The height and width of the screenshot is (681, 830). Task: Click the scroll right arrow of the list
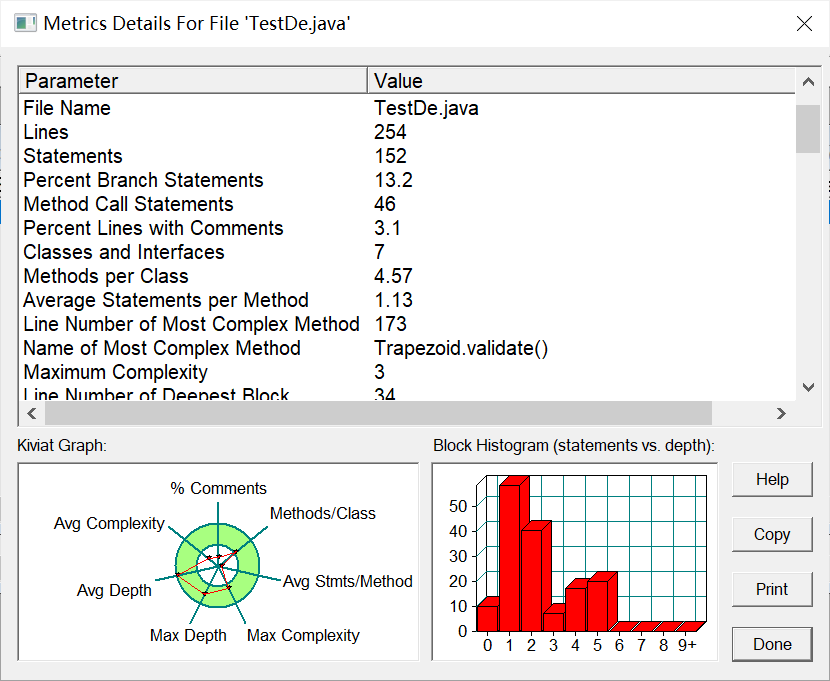[781, 413]
